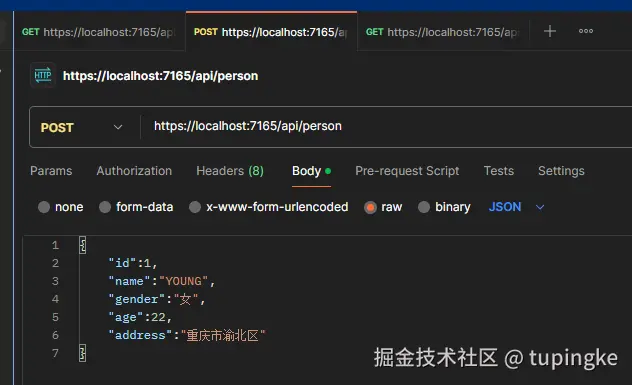
Task: Open the Tests tab
Action: point(499,171)
